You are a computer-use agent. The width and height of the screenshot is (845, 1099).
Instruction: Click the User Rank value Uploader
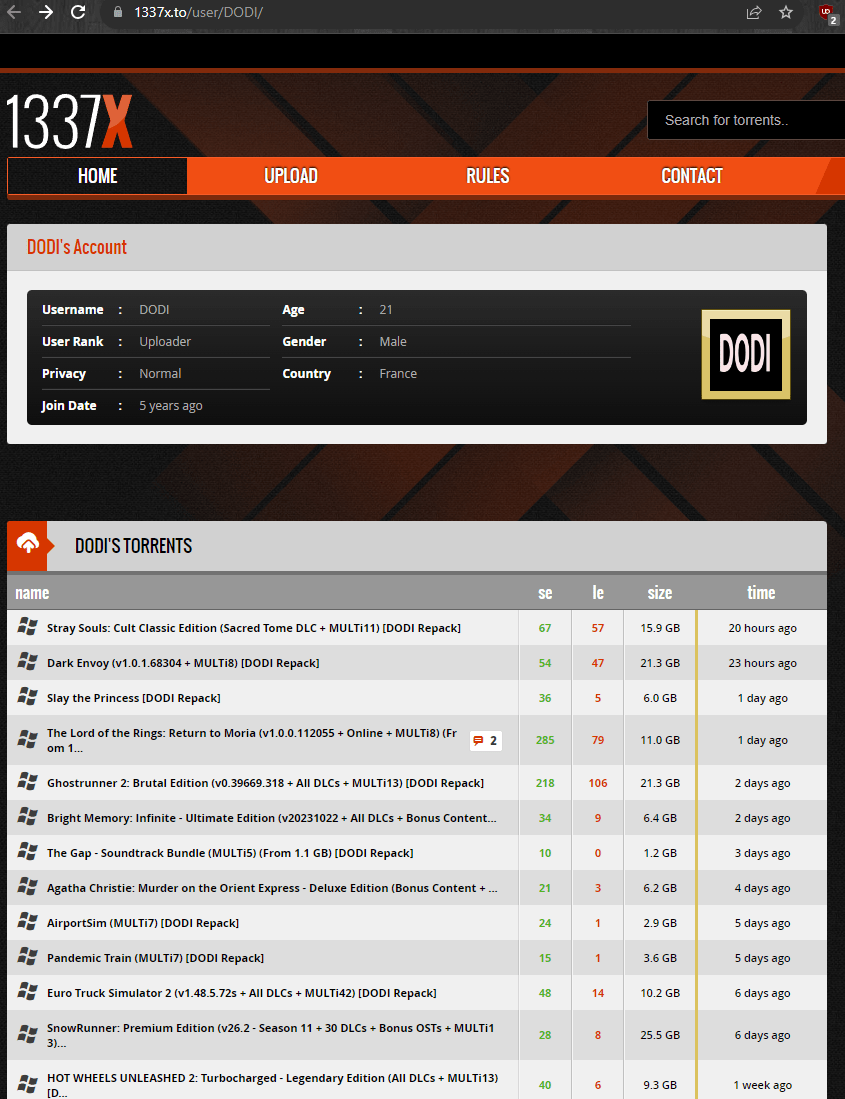tap(165, 341)
